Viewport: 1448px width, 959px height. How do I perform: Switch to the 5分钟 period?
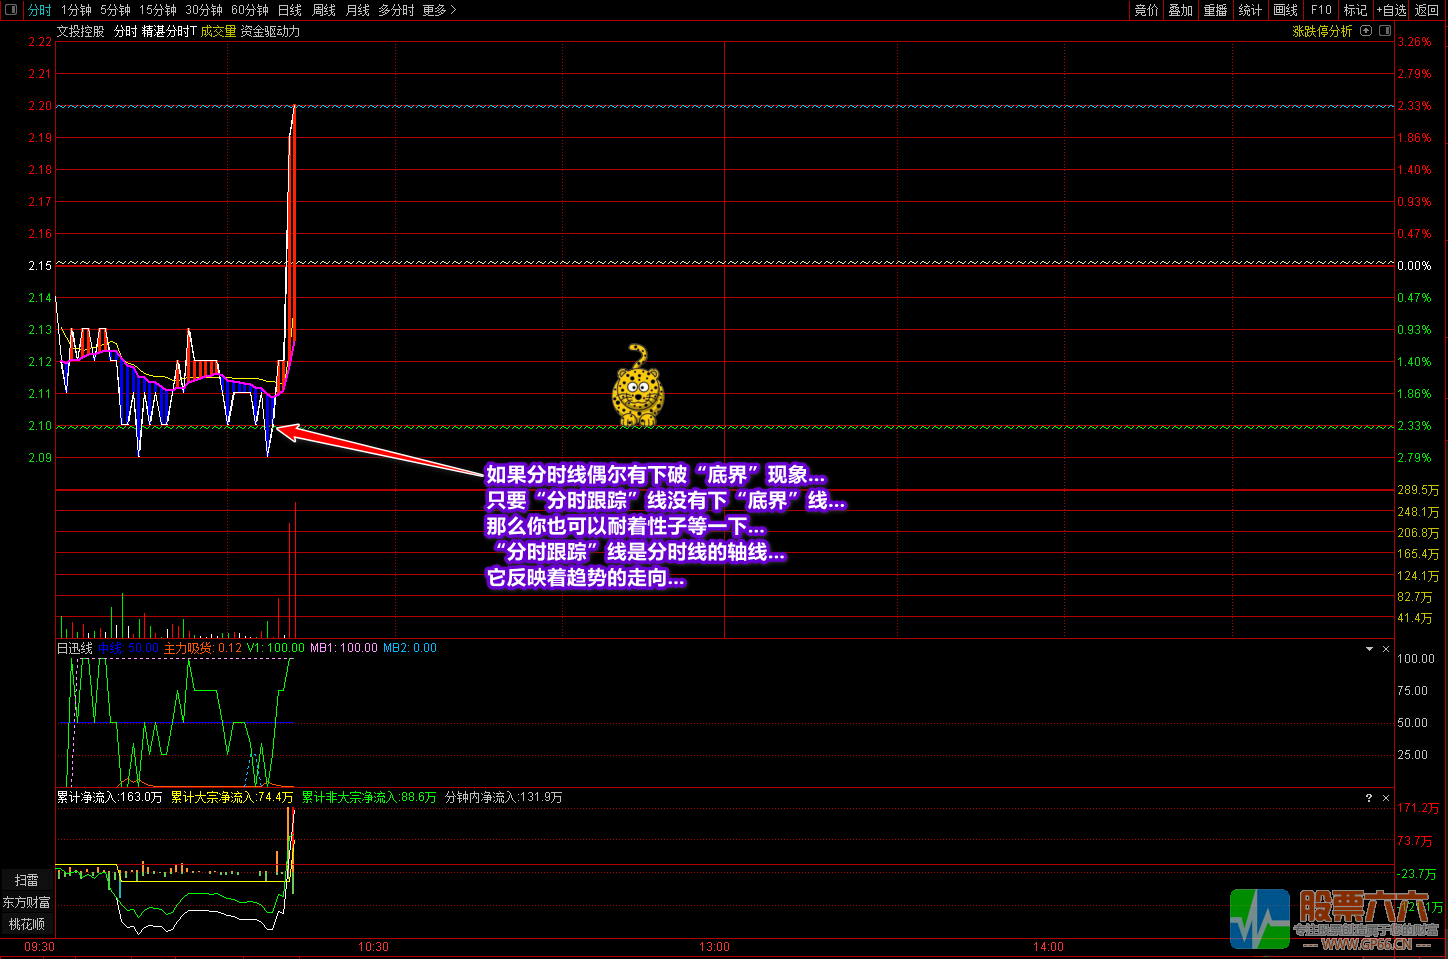pos(115,10)
